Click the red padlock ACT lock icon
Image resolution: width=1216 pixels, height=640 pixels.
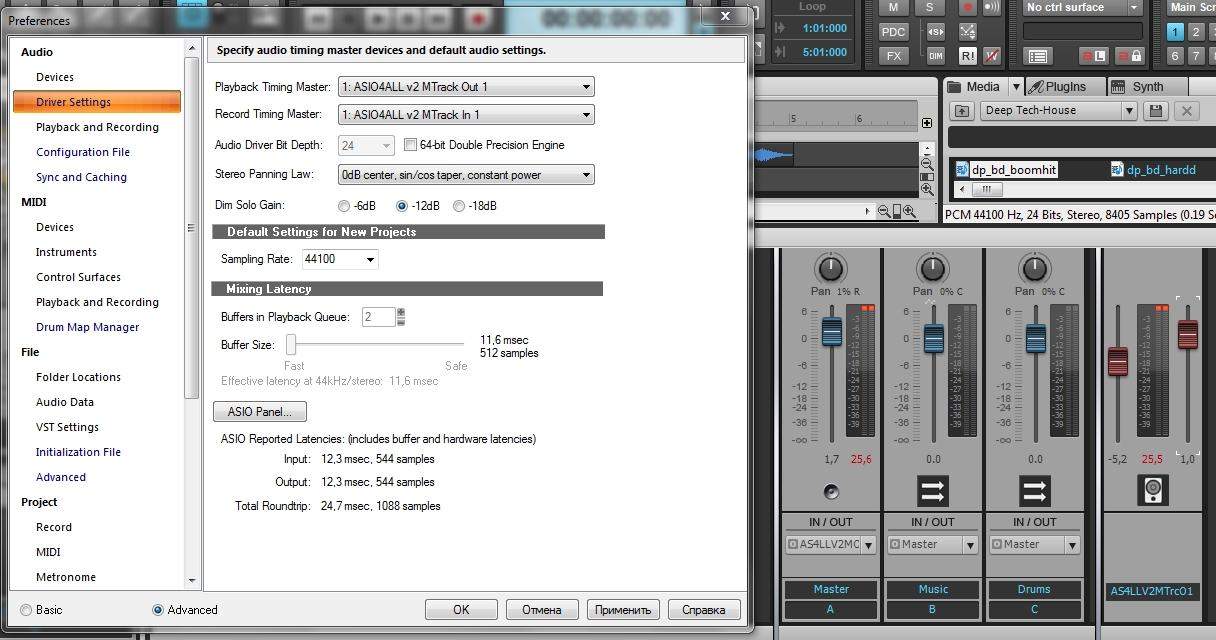1130,56
